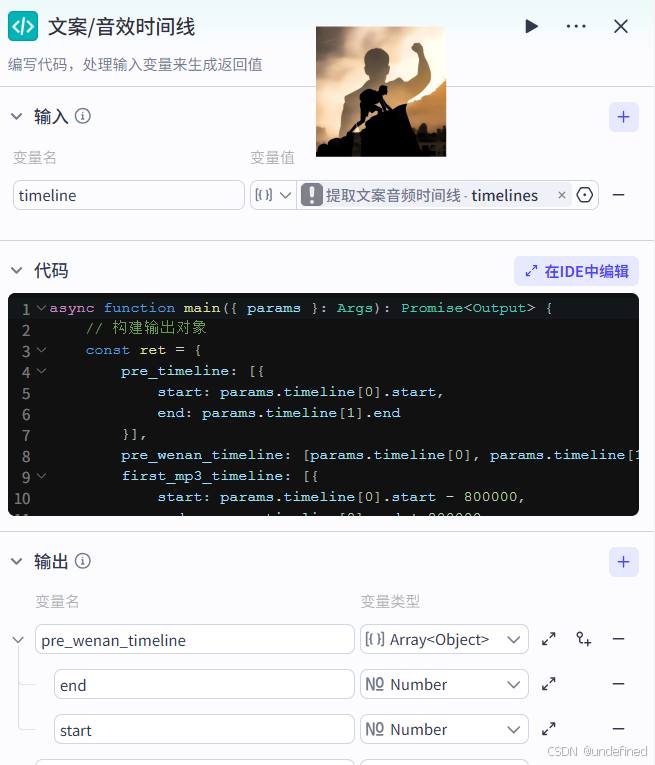Screen dimensions: 655x765
Task: Open the Number type dropdown for start
Action: tap(444, 729)
